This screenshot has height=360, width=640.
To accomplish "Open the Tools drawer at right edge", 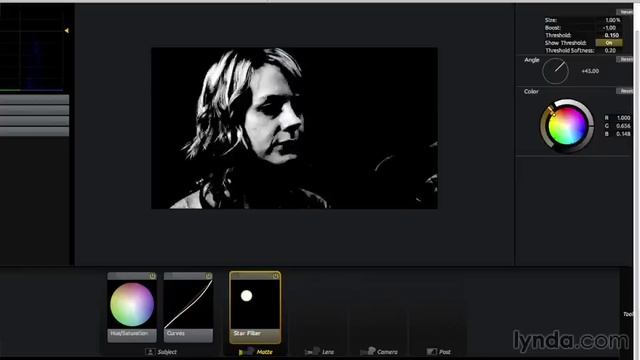I will pos(628,314).
